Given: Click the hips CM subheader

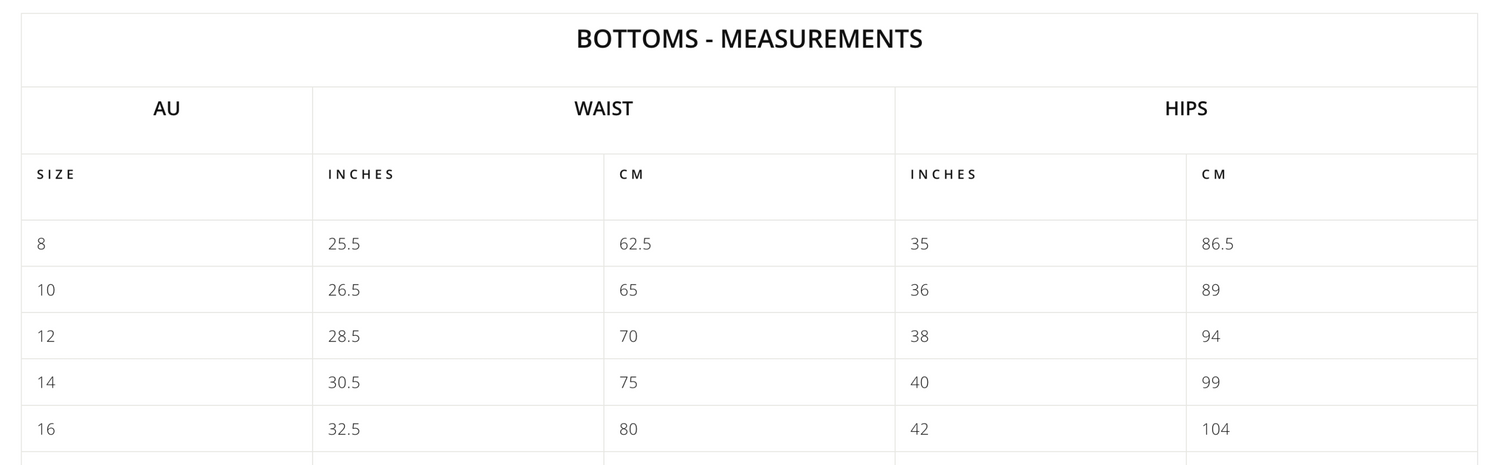Looking at the screenshot, I should pos(1214,175).
